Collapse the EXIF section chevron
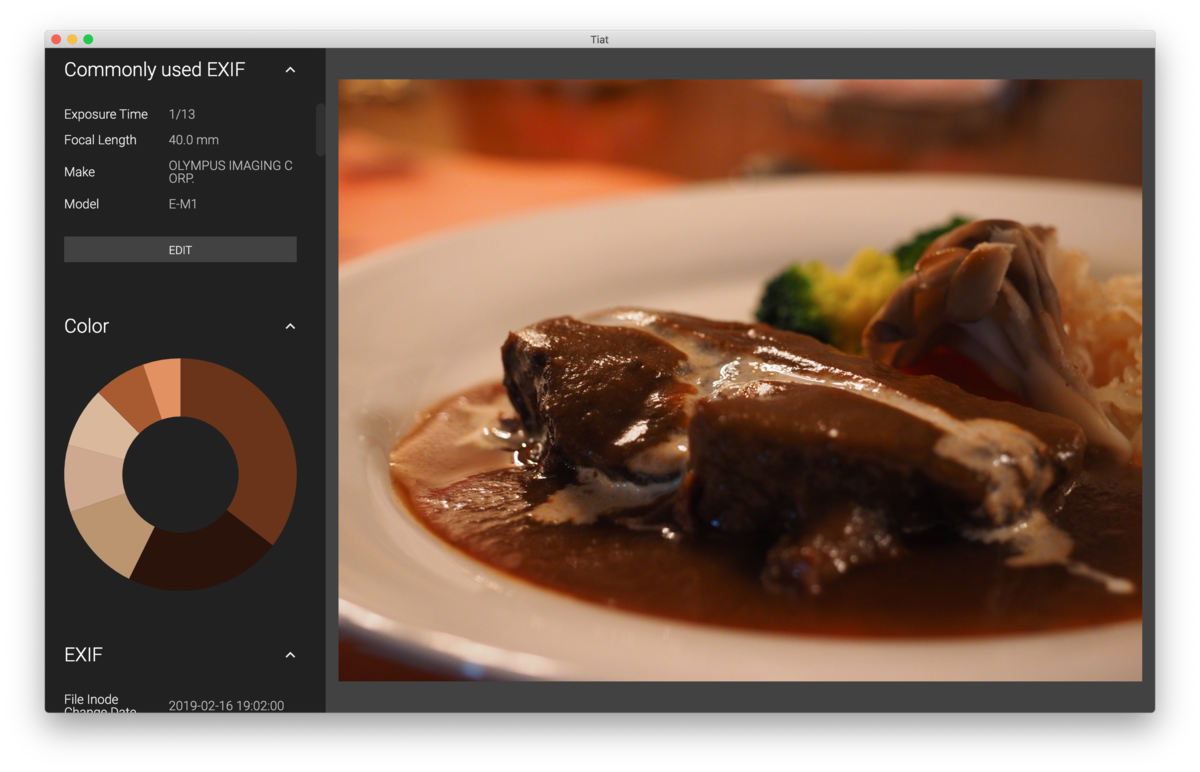 [290, 655]
